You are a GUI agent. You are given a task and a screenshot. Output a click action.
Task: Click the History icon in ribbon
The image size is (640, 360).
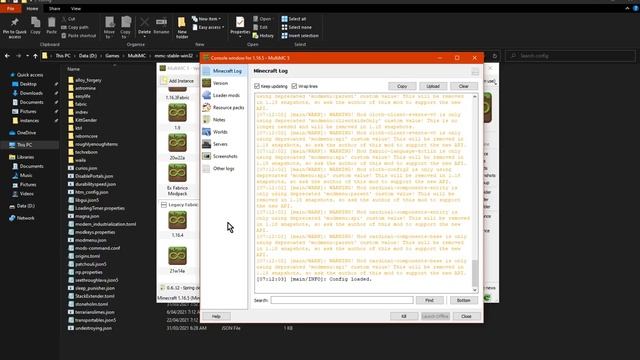click(263, 36)
